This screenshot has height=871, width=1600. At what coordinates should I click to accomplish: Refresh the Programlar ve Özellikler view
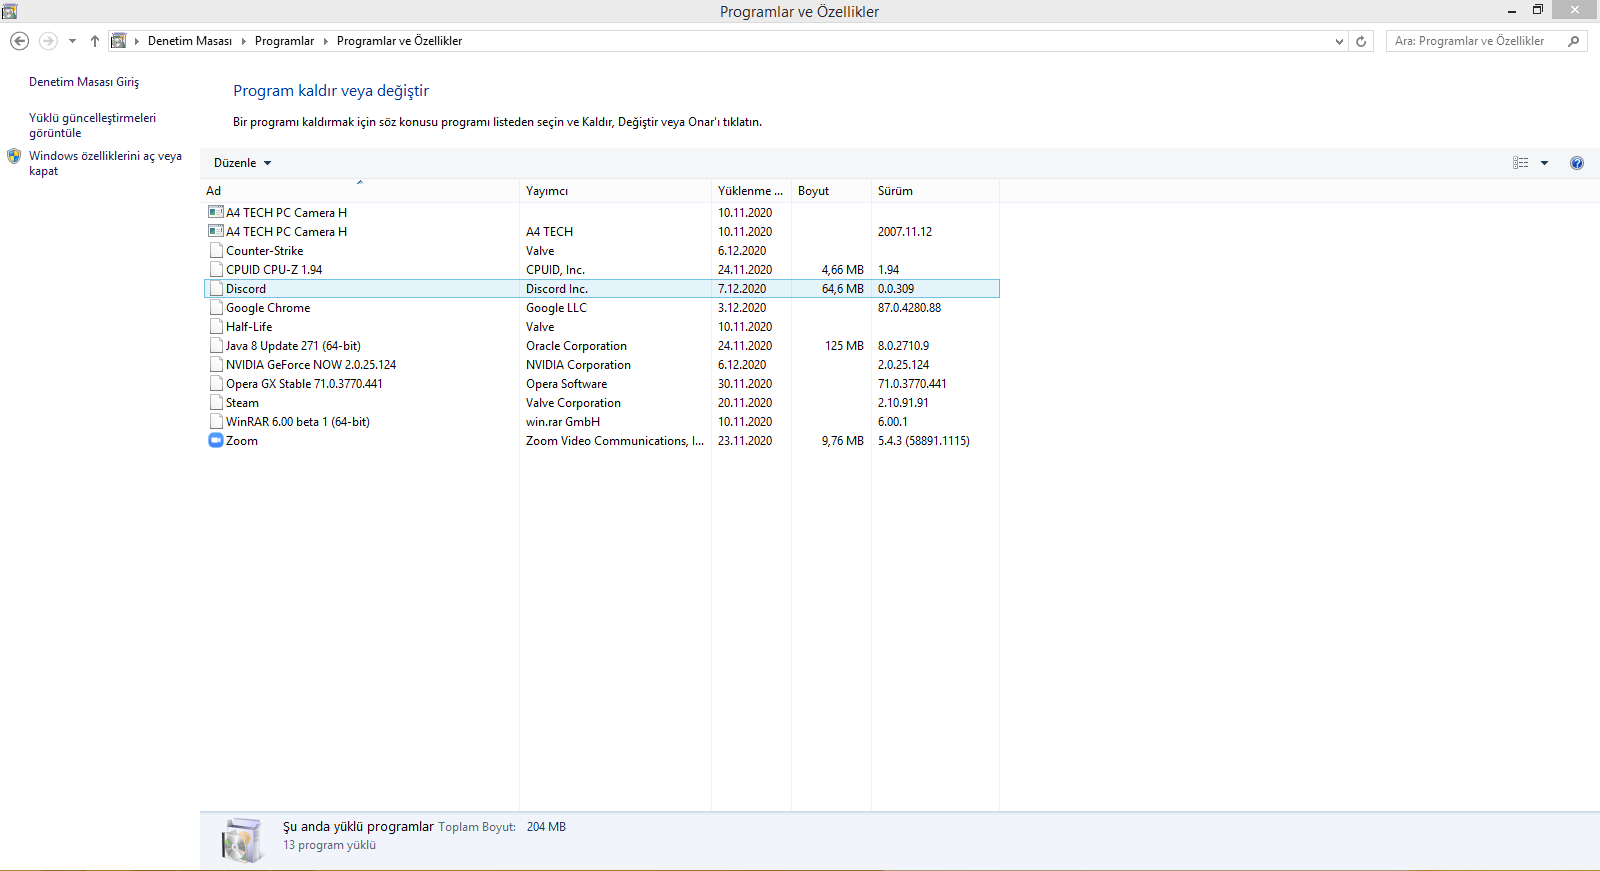pyautogui.click(x=1361, y=41)
